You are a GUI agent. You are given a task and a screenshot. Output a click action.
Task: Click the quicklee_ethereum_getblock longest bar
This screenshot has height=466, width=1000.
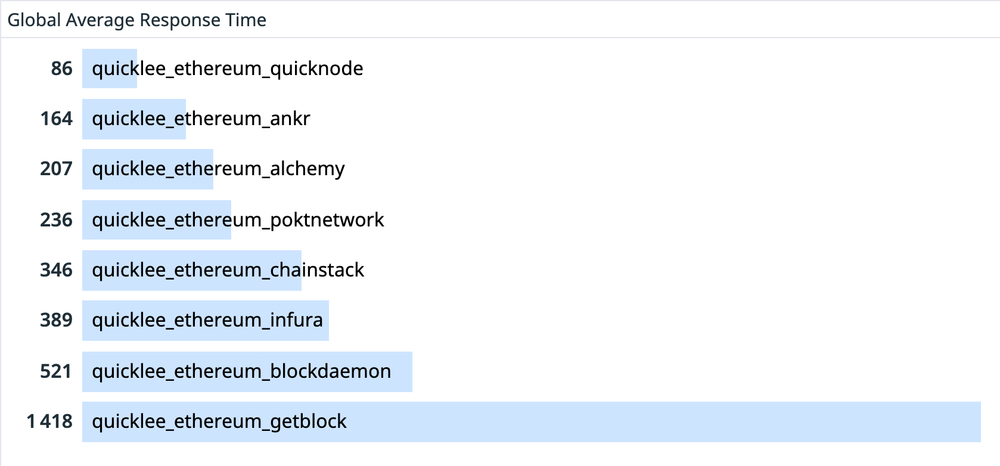[531, 421]
